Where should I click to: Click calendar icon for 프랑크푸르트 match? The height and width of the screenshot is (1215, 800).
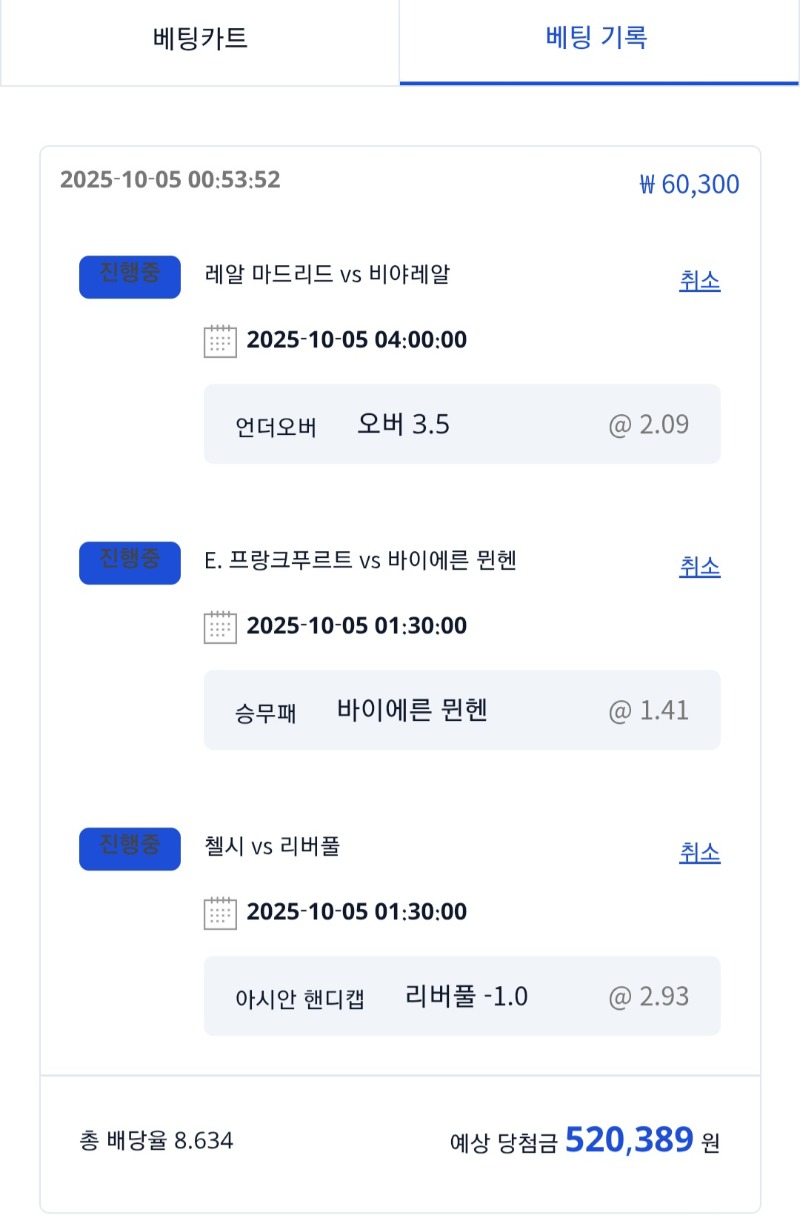pos(220,627)
